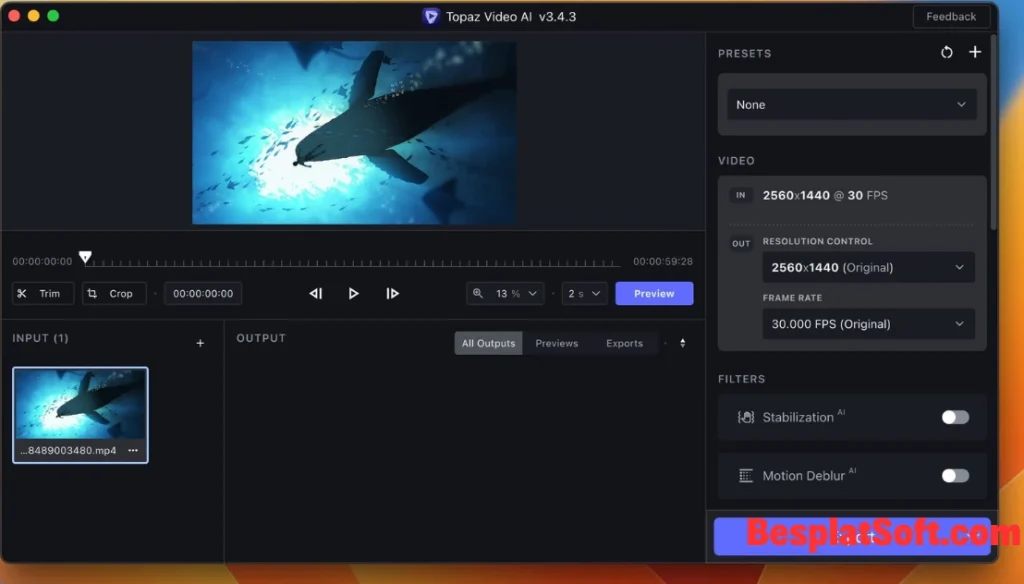Enable Motion Deblur
1024x584 pixels.
point(954,476)
